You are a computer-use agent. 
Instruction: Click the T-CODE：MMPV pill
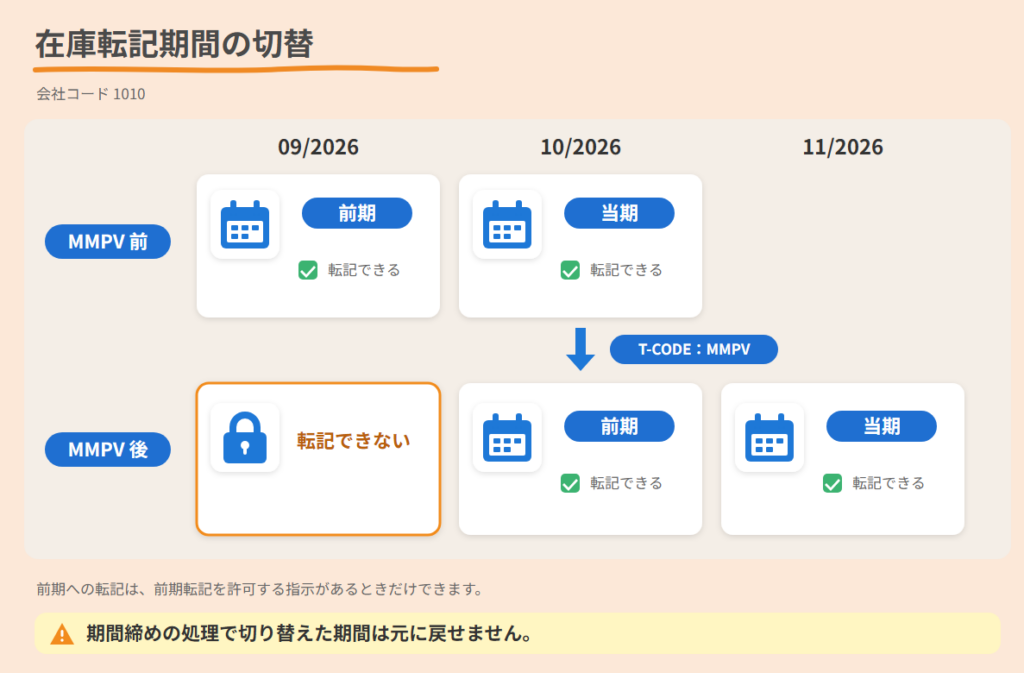(x=694, y=349)
